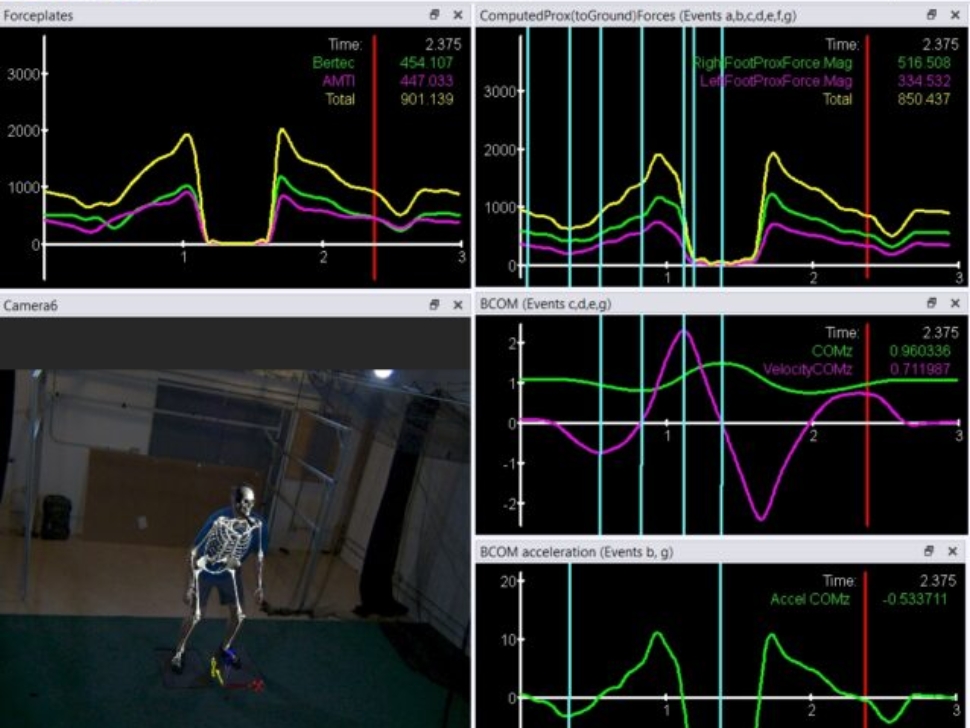
Task: Float the Camera6 view panel
Action: coord(435,305)
